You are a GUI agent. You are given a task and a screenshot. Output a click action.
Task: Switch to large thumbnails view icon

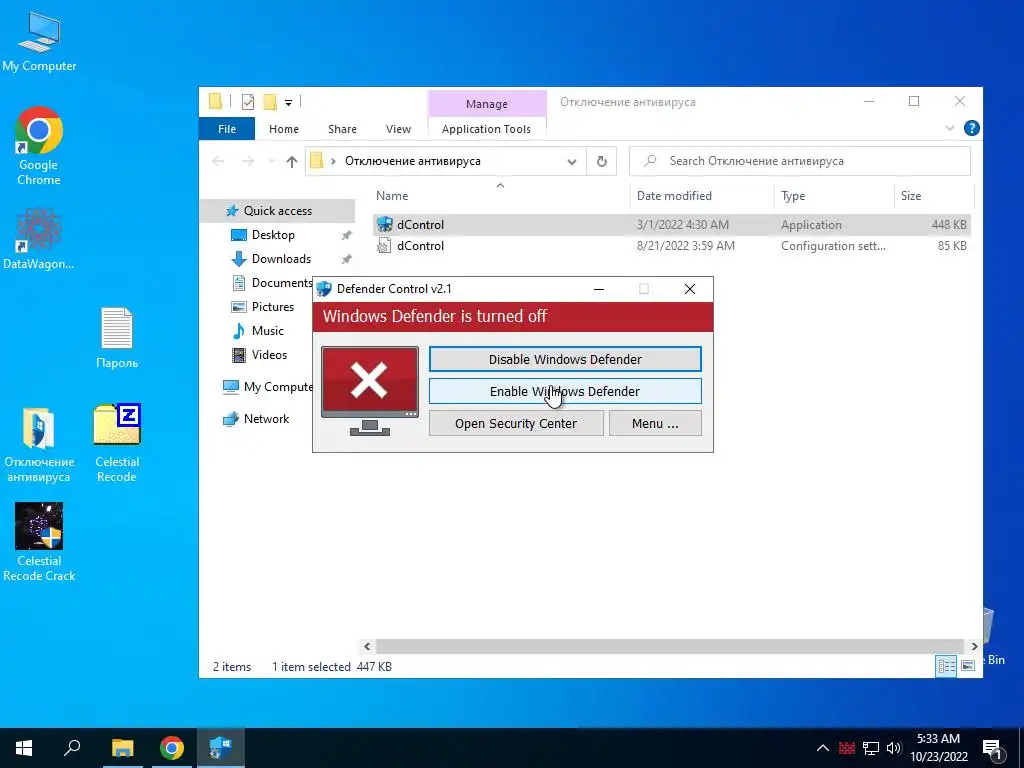968,666
